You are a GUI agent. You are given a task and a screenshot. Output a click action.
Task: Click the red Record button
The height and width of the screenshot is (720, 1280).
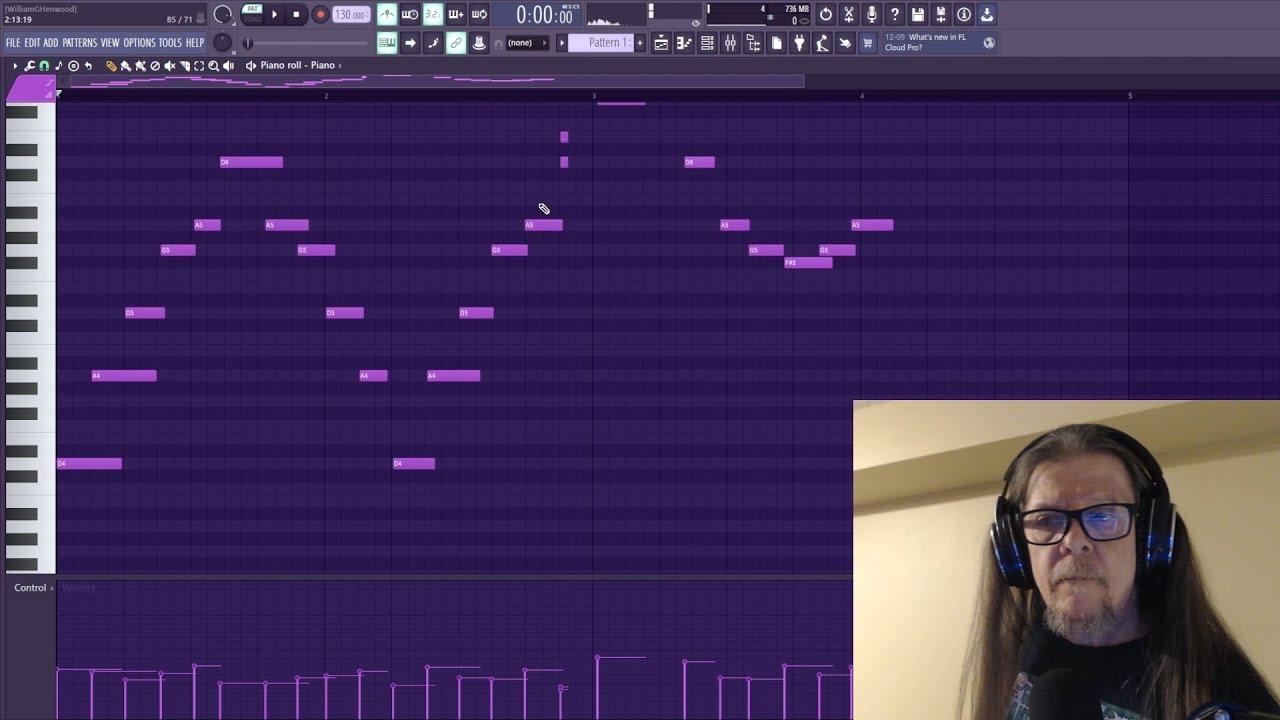pos(320,14)
